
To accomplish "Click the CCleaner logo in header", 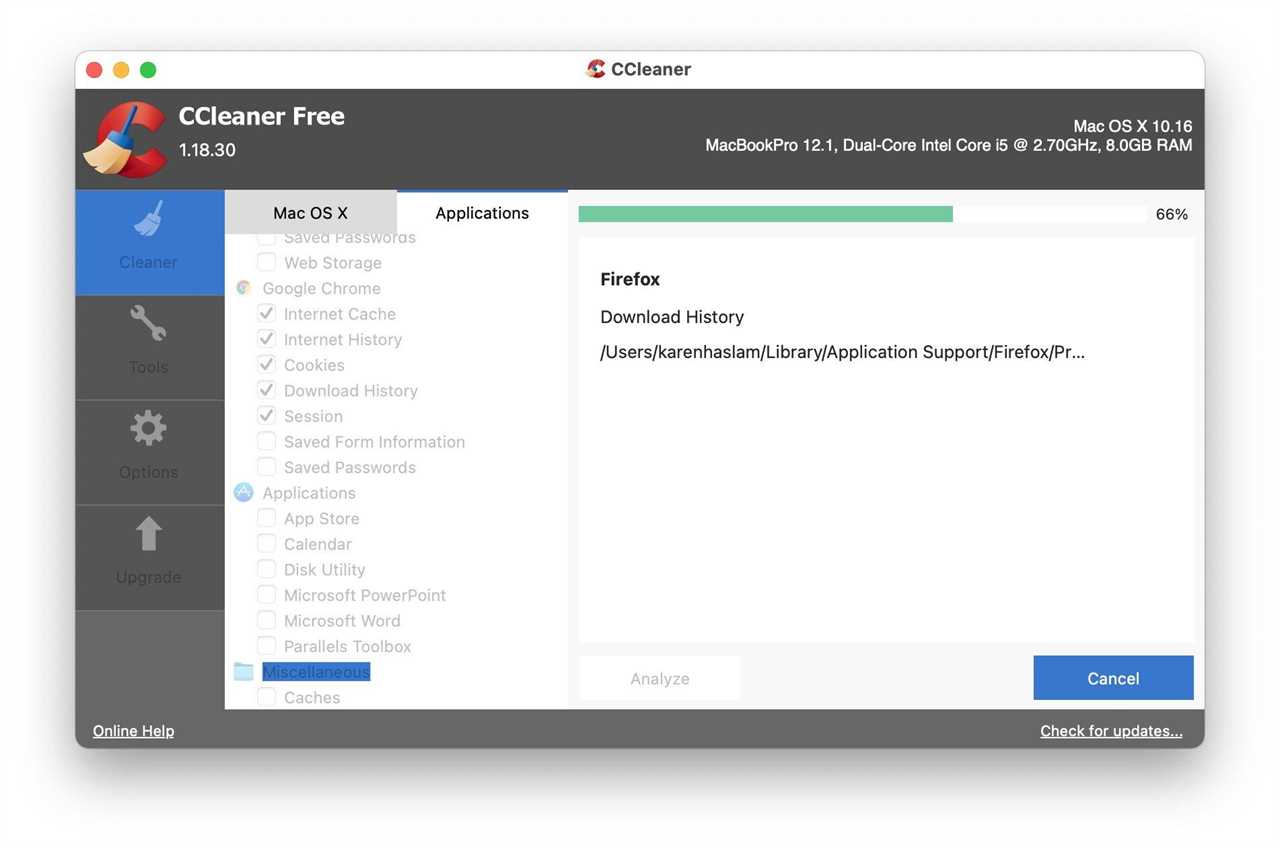I will coord(125,139).
